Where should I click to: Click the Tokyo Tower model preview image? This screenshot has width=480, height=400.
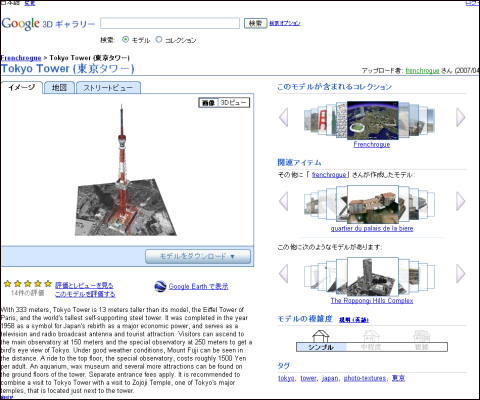(x=126, y=170)
